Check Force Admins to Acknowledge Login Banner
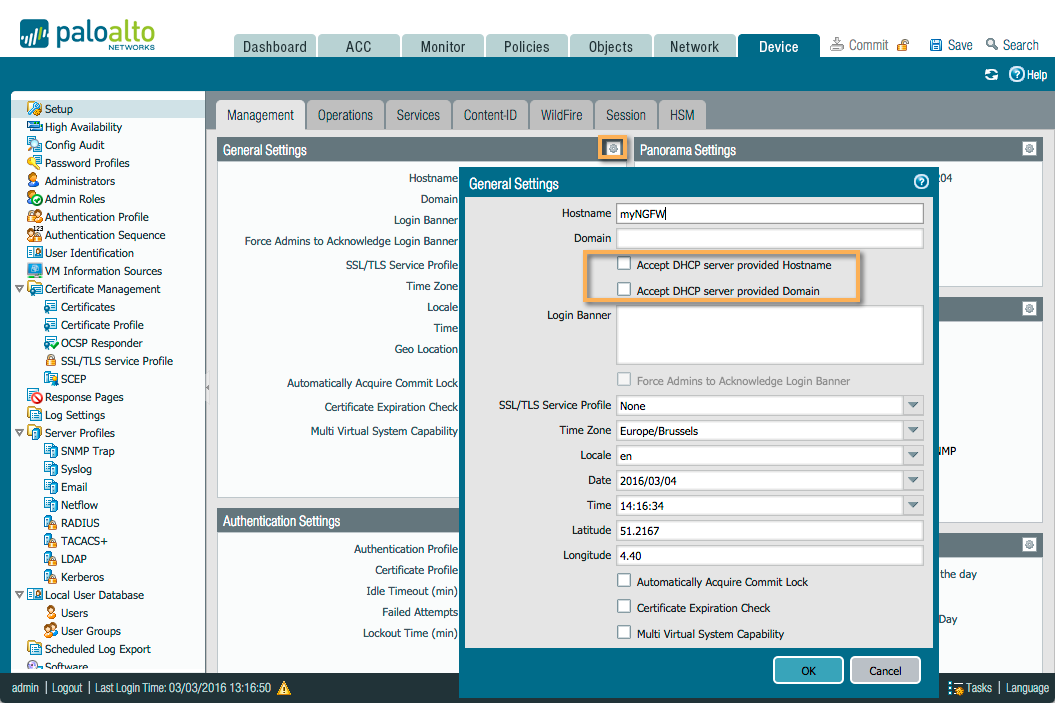 point(624,379)
